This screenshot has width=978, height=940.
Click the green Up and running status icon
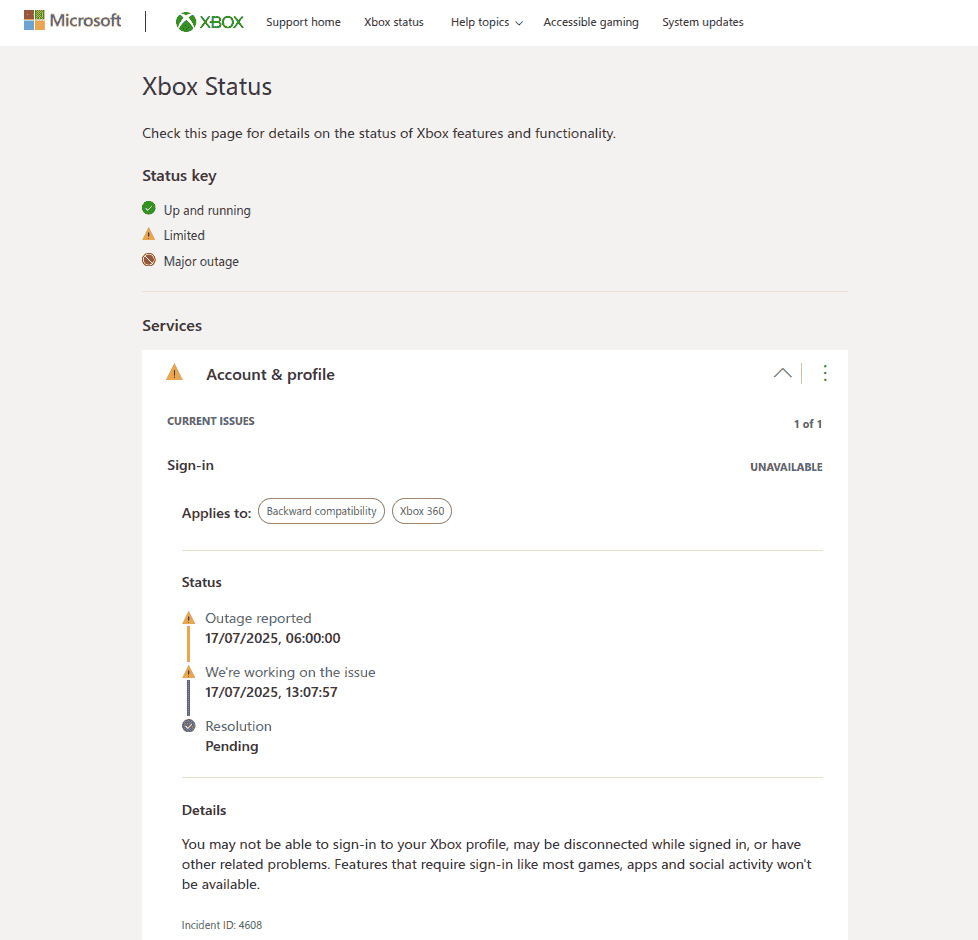149,209
